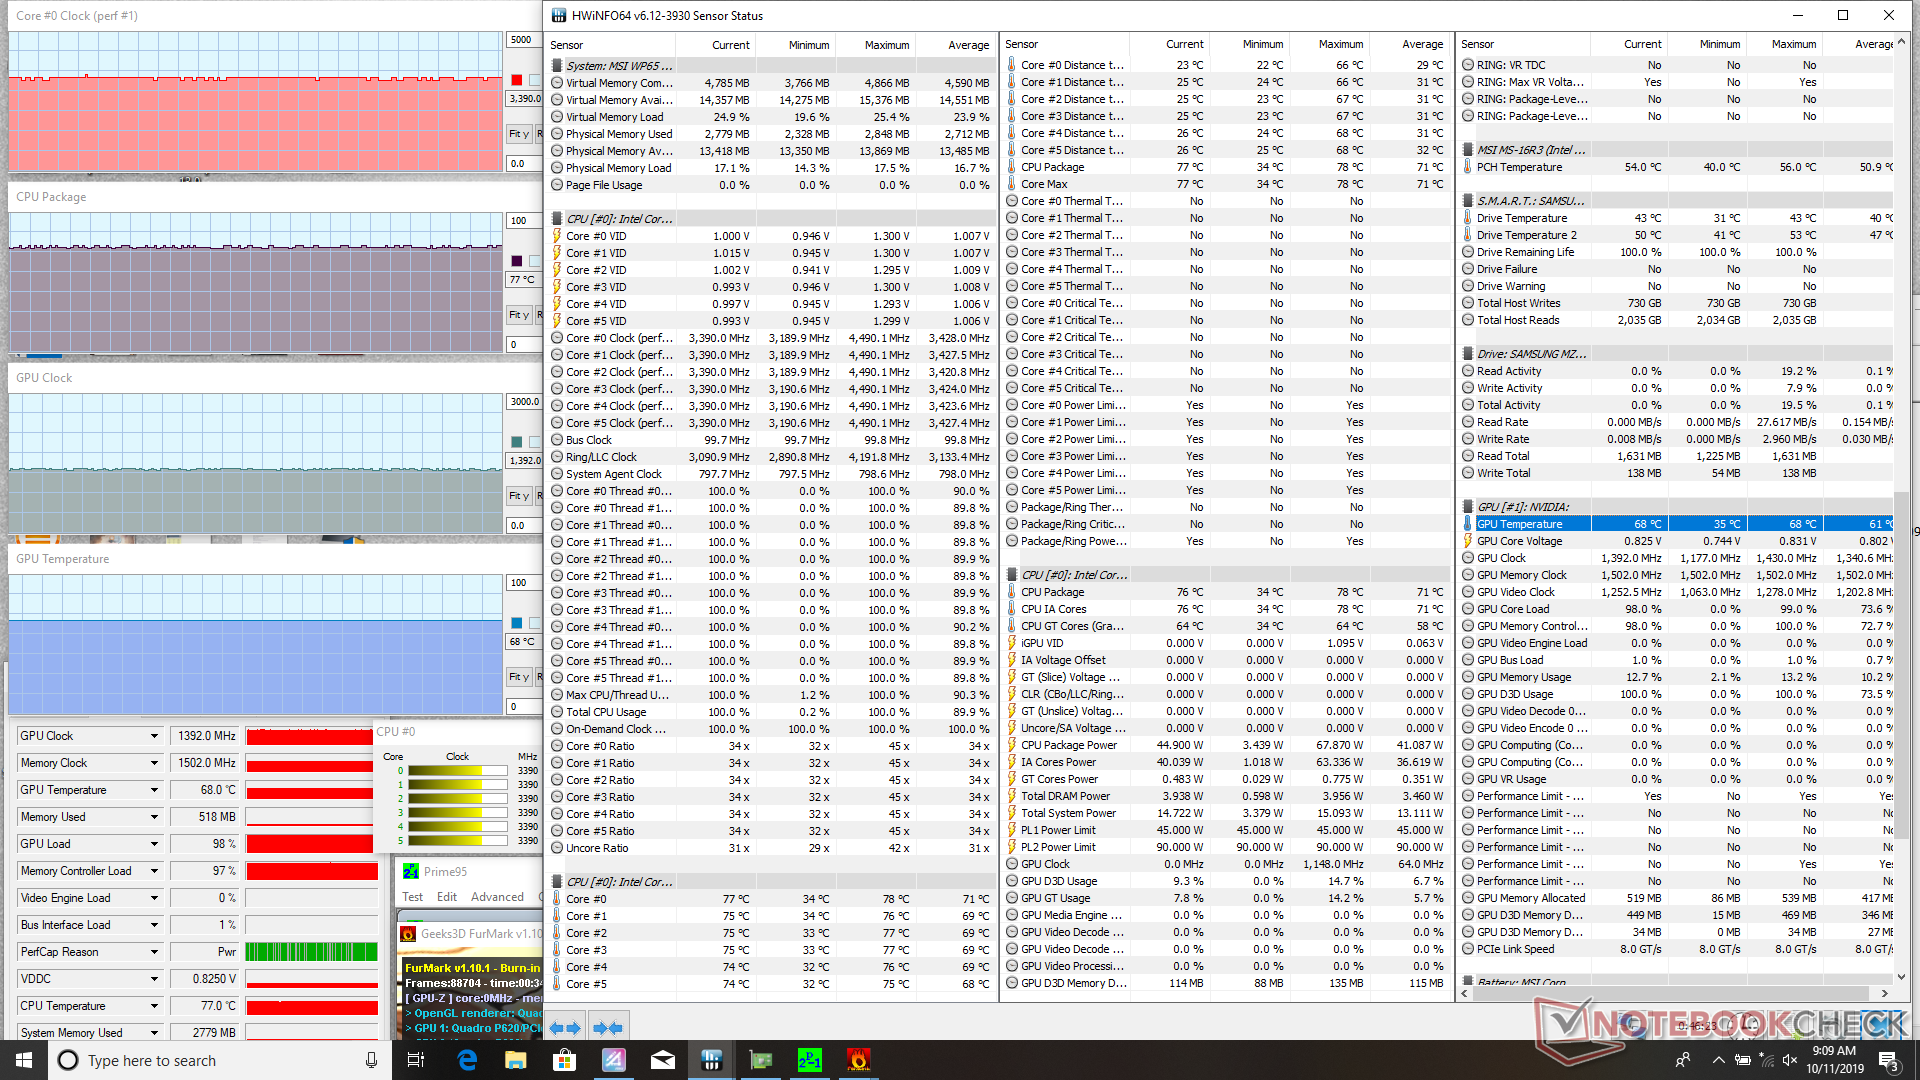1920x1080 pixels.
Task: Open HWiNFO from the taskbar
Action: point(711,1060)
